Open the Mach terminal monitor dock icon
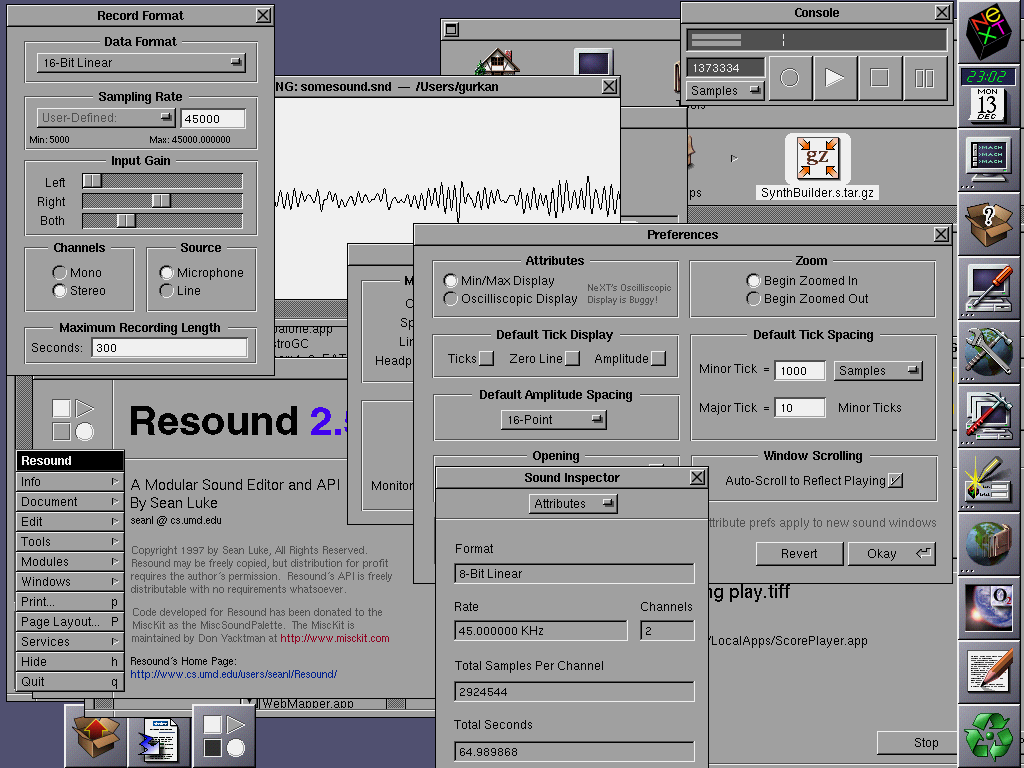 tap(988, 159)
